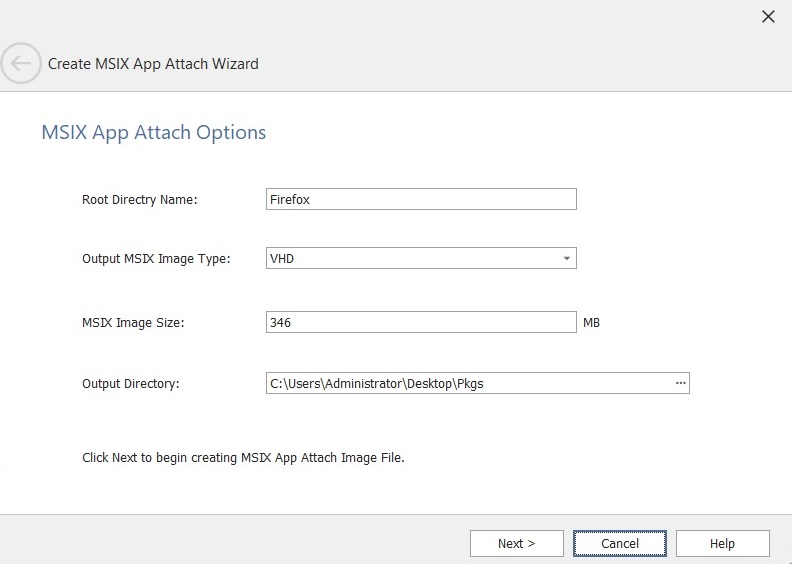
Task: Close the wizard using the X button
Action: click(x=768, y=16)
